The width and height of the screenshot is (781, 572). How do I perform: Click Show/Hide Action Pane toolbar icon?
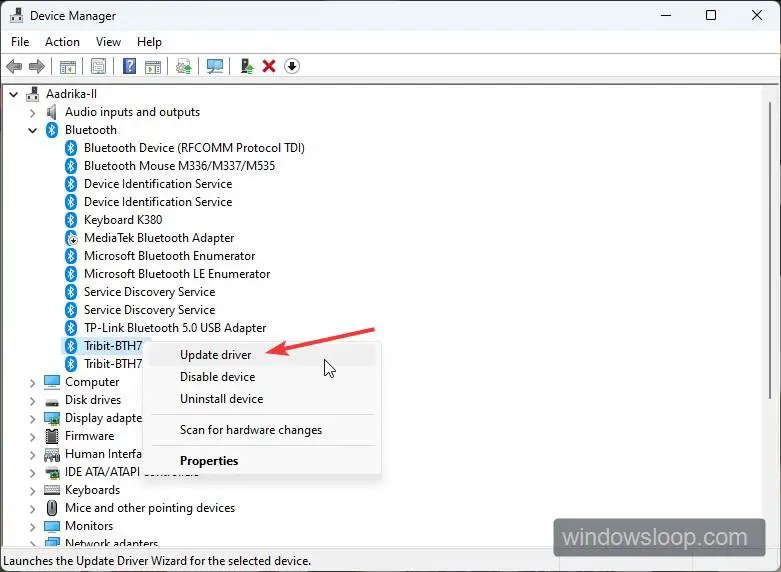[153, 66]
